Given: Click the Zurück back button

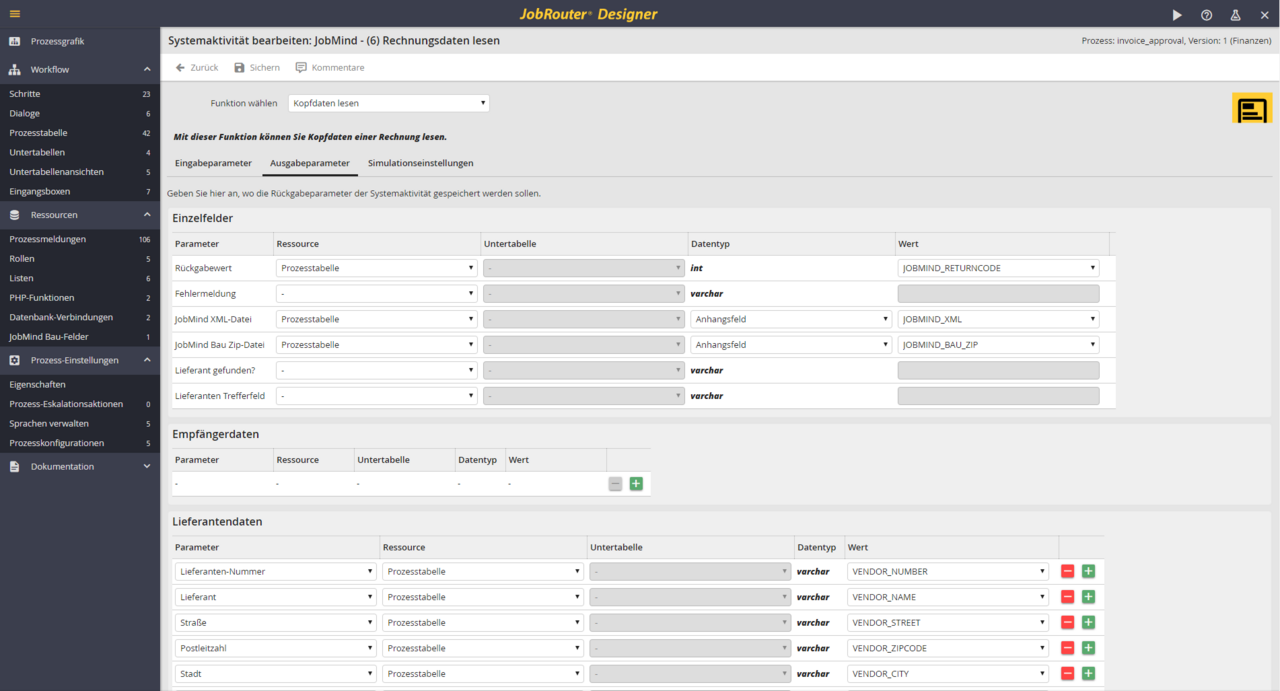Looking at the screenshot, I should tap(197, 68).
